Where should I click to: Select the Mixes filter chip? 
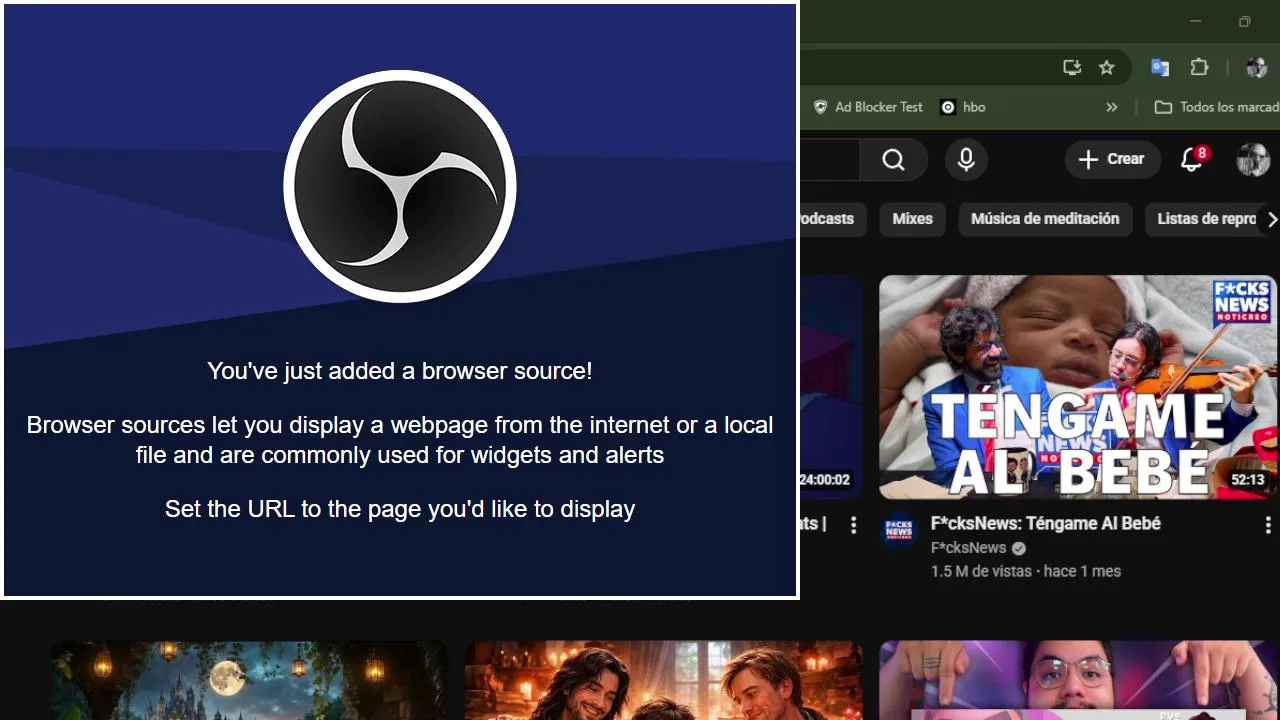(x=912, y=219)
